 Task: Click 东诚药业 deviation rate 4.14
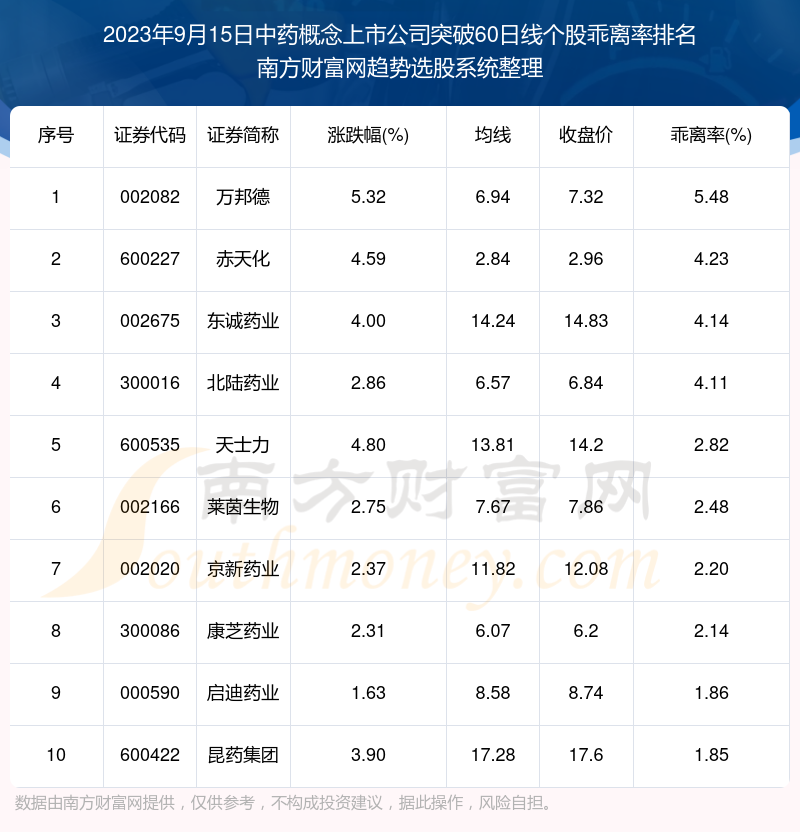point(711,321)
